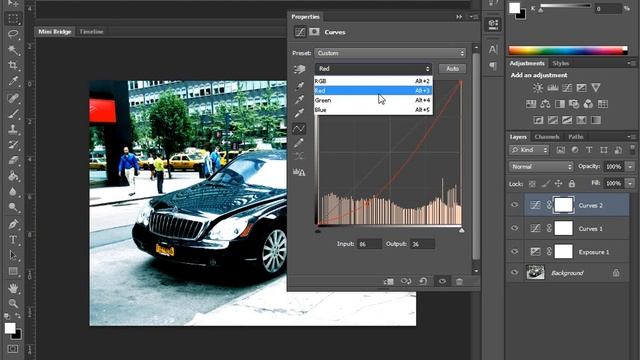Switch to the Timeline tab
The width and height of the screenshot is (640, 360).
click(91, 31)
